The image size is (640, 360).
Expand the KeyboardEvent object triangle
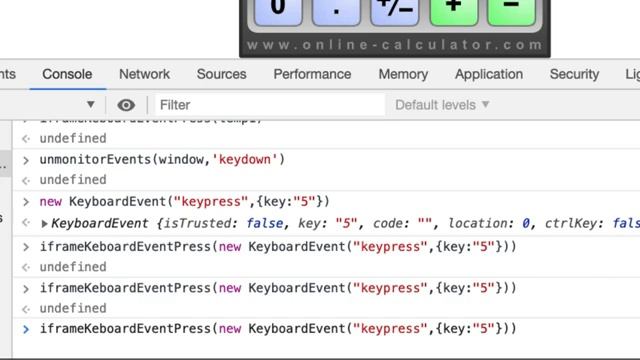[x=44, y=224]
